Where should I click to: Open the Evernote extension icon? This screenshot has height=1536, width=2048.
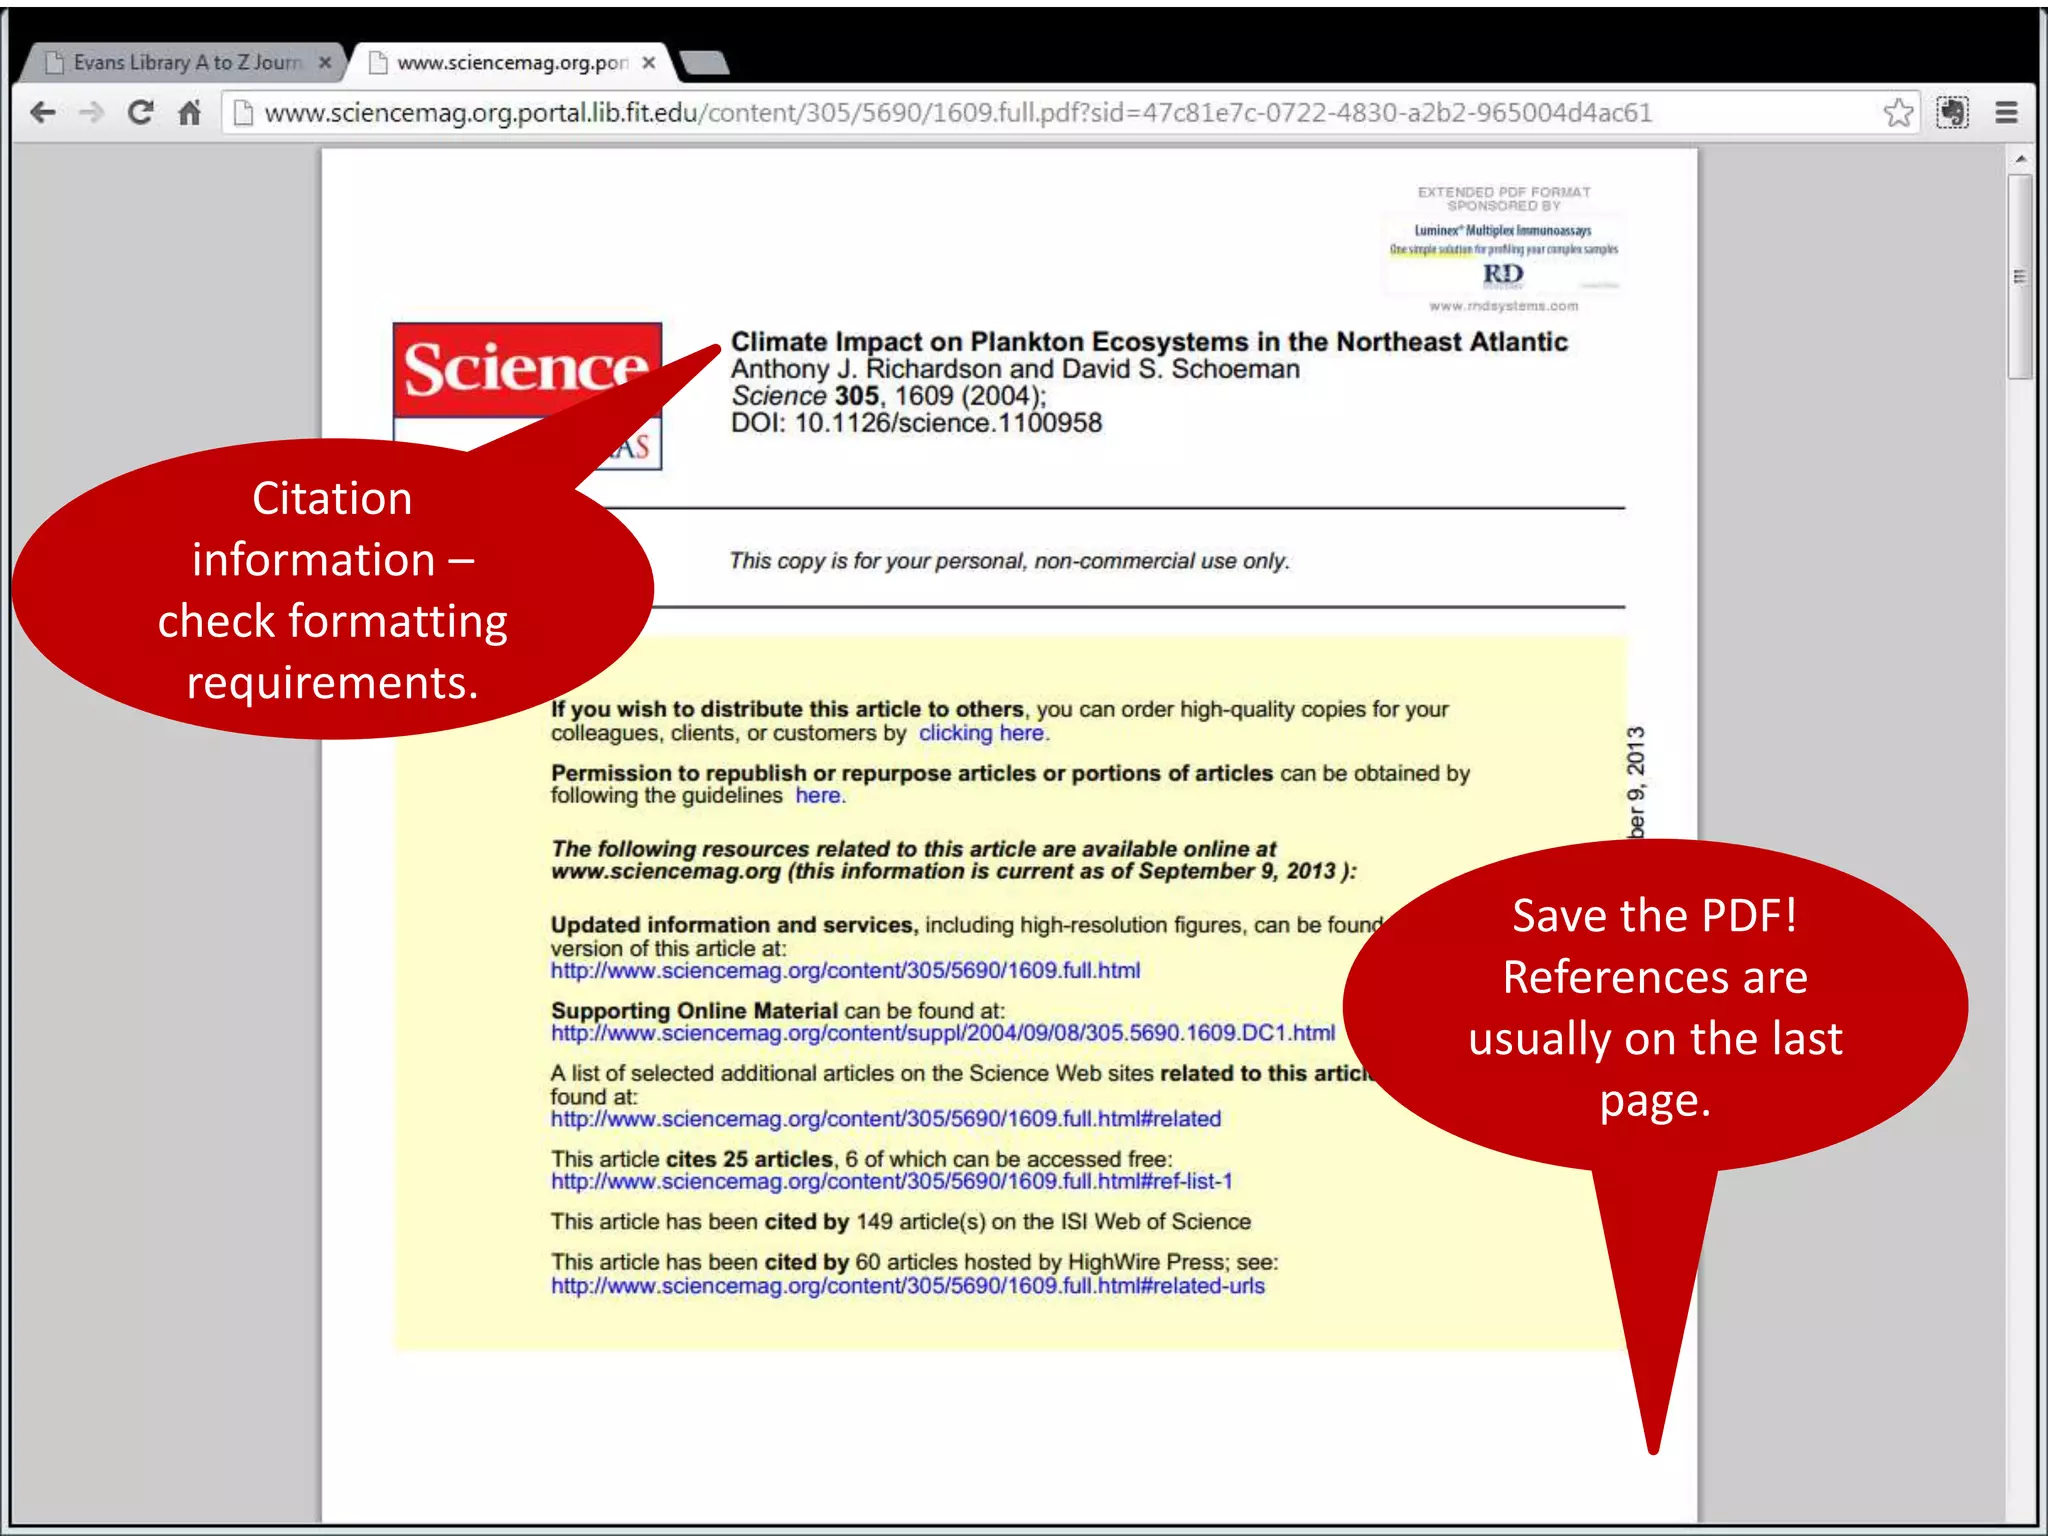pyautogui.click(x=1952, y=112)
